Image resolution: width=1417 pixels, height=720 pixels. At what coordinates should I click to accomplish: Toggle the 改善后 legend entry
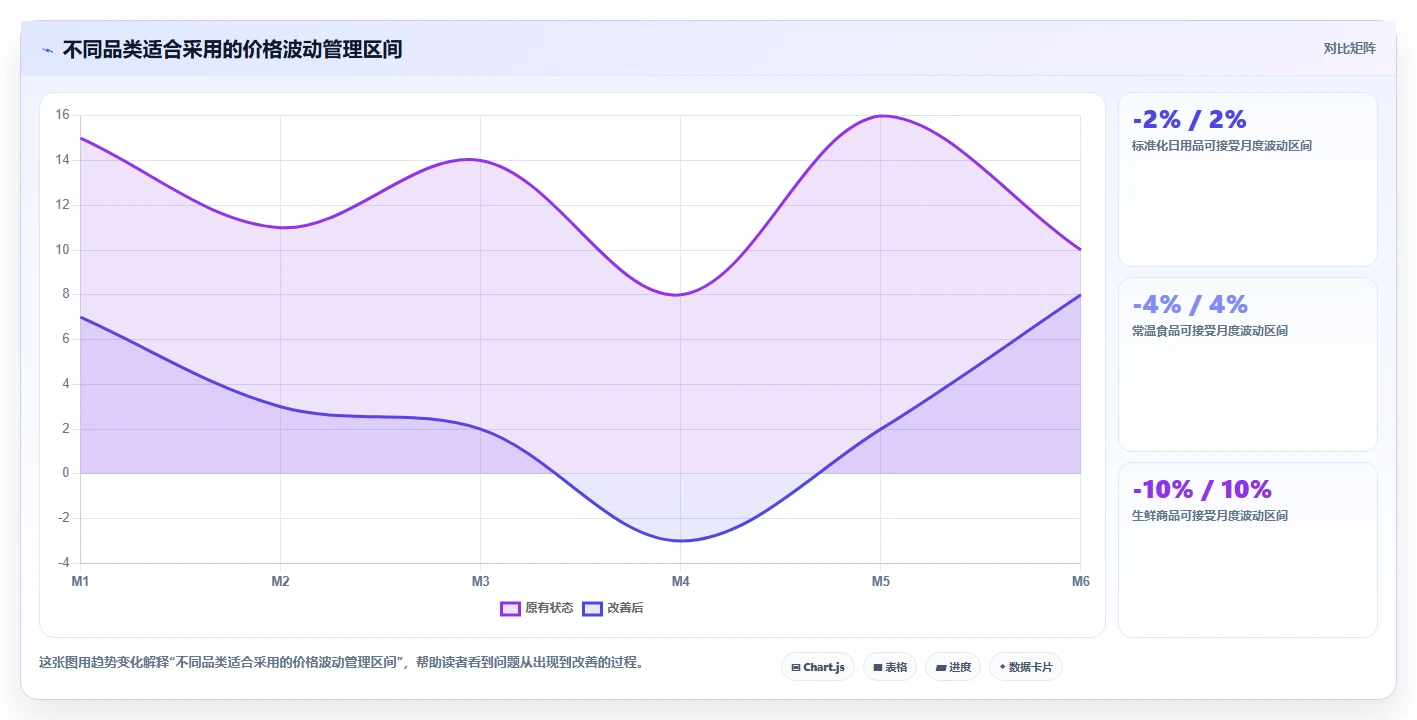coord(613,608)
